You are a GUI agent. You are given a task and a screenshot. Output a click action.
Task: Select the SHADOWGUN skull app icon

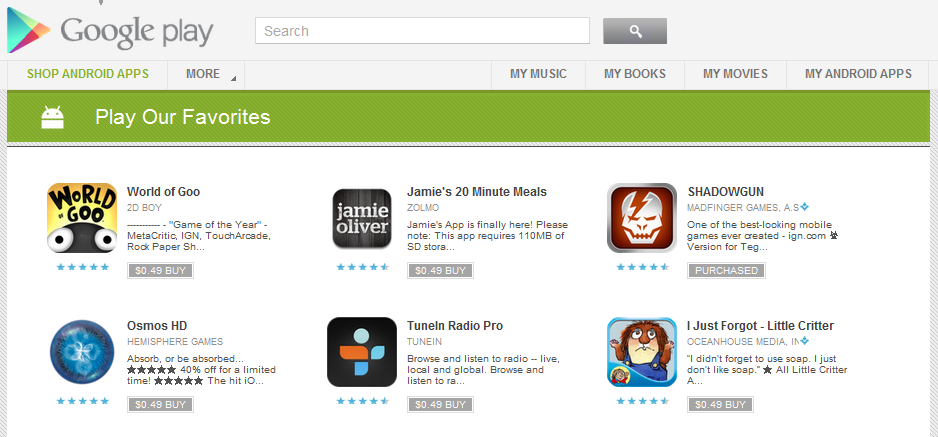642,218
